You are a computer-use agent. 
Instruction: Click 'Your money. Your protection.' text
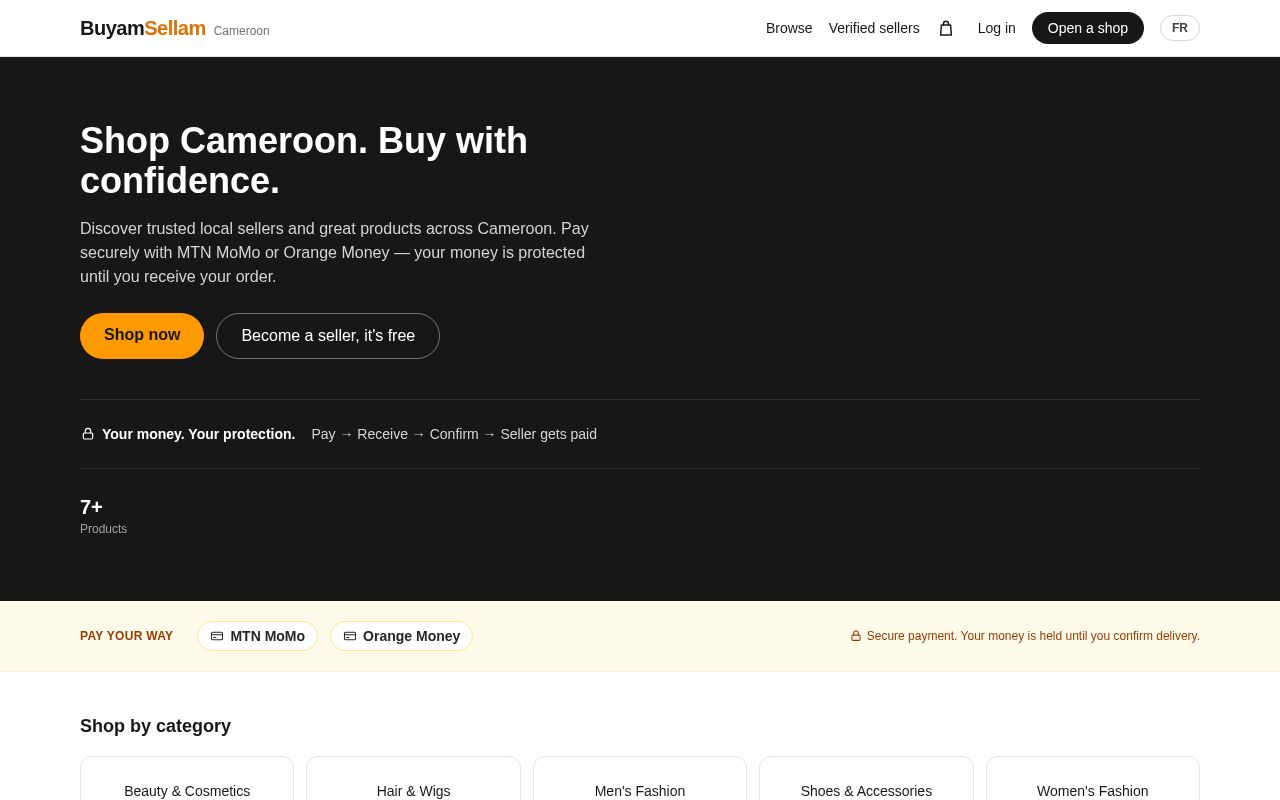point(198,434)
